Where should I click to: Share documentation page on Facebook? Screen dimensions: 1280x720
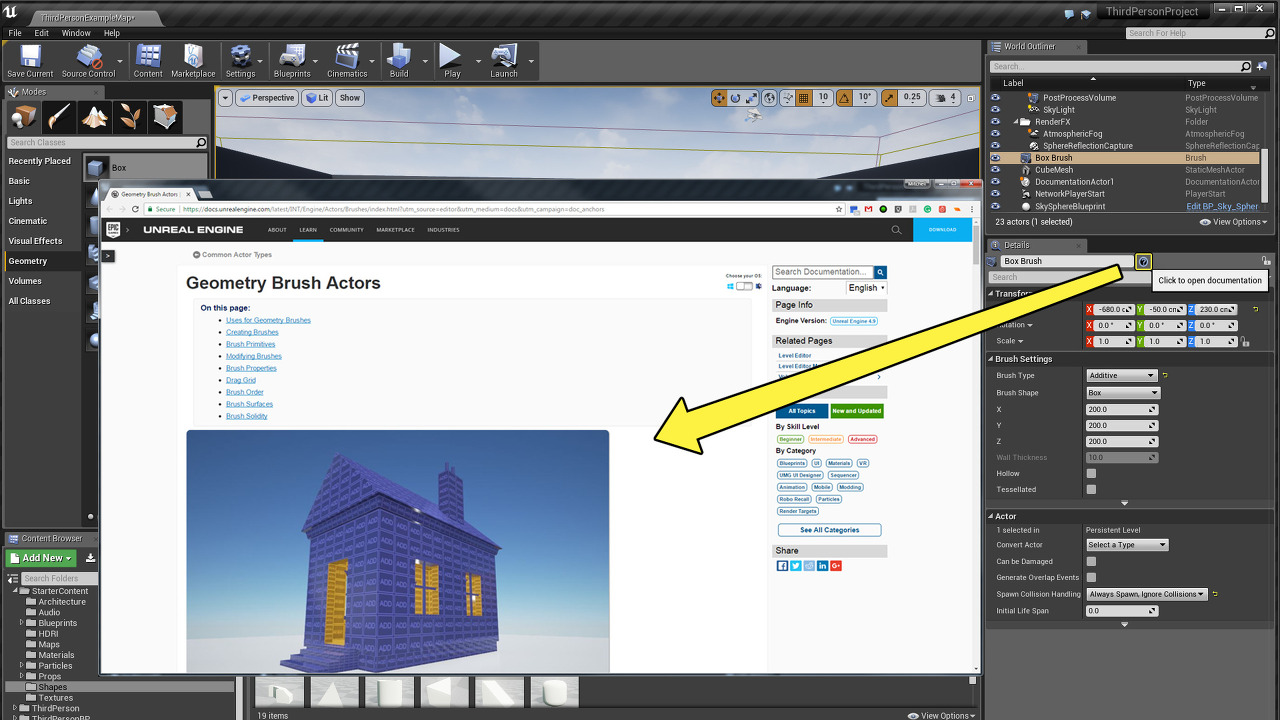(x=783, y=566)
